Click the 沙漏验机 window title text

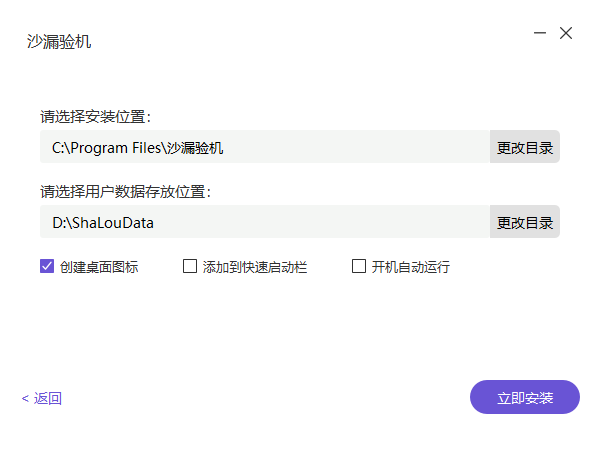59,42
